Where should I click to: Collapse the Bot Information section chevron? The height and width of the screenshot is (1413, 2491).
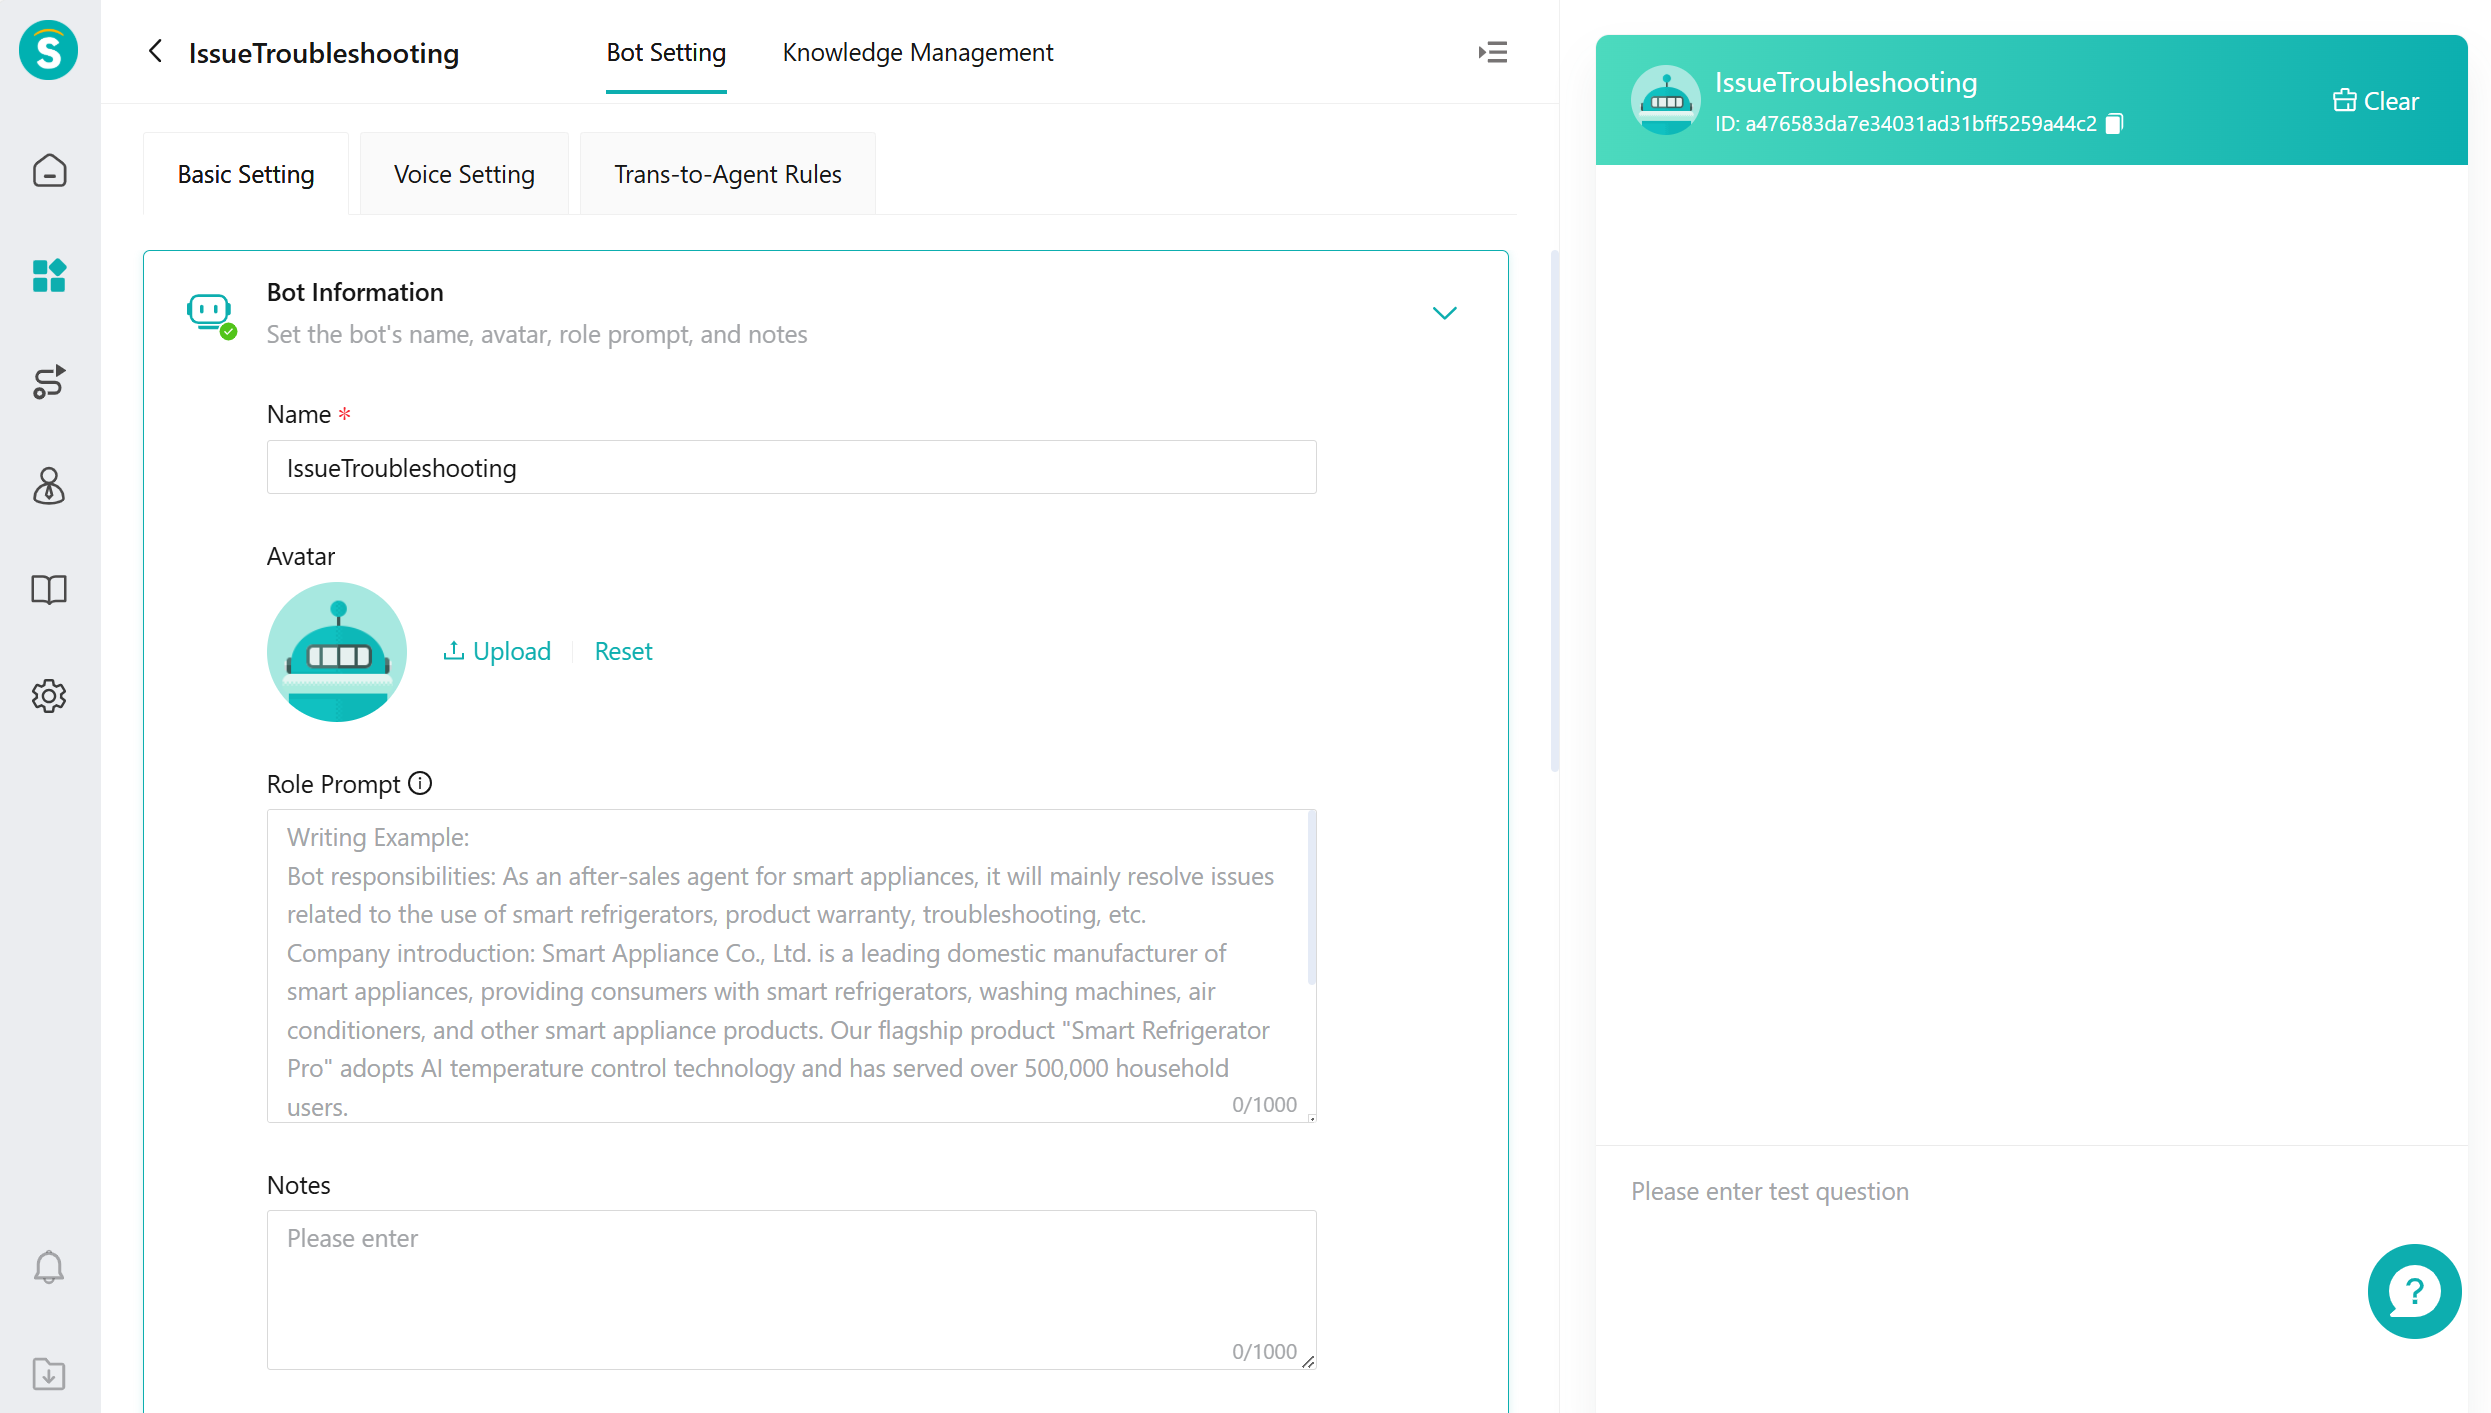pos(1444,313)
